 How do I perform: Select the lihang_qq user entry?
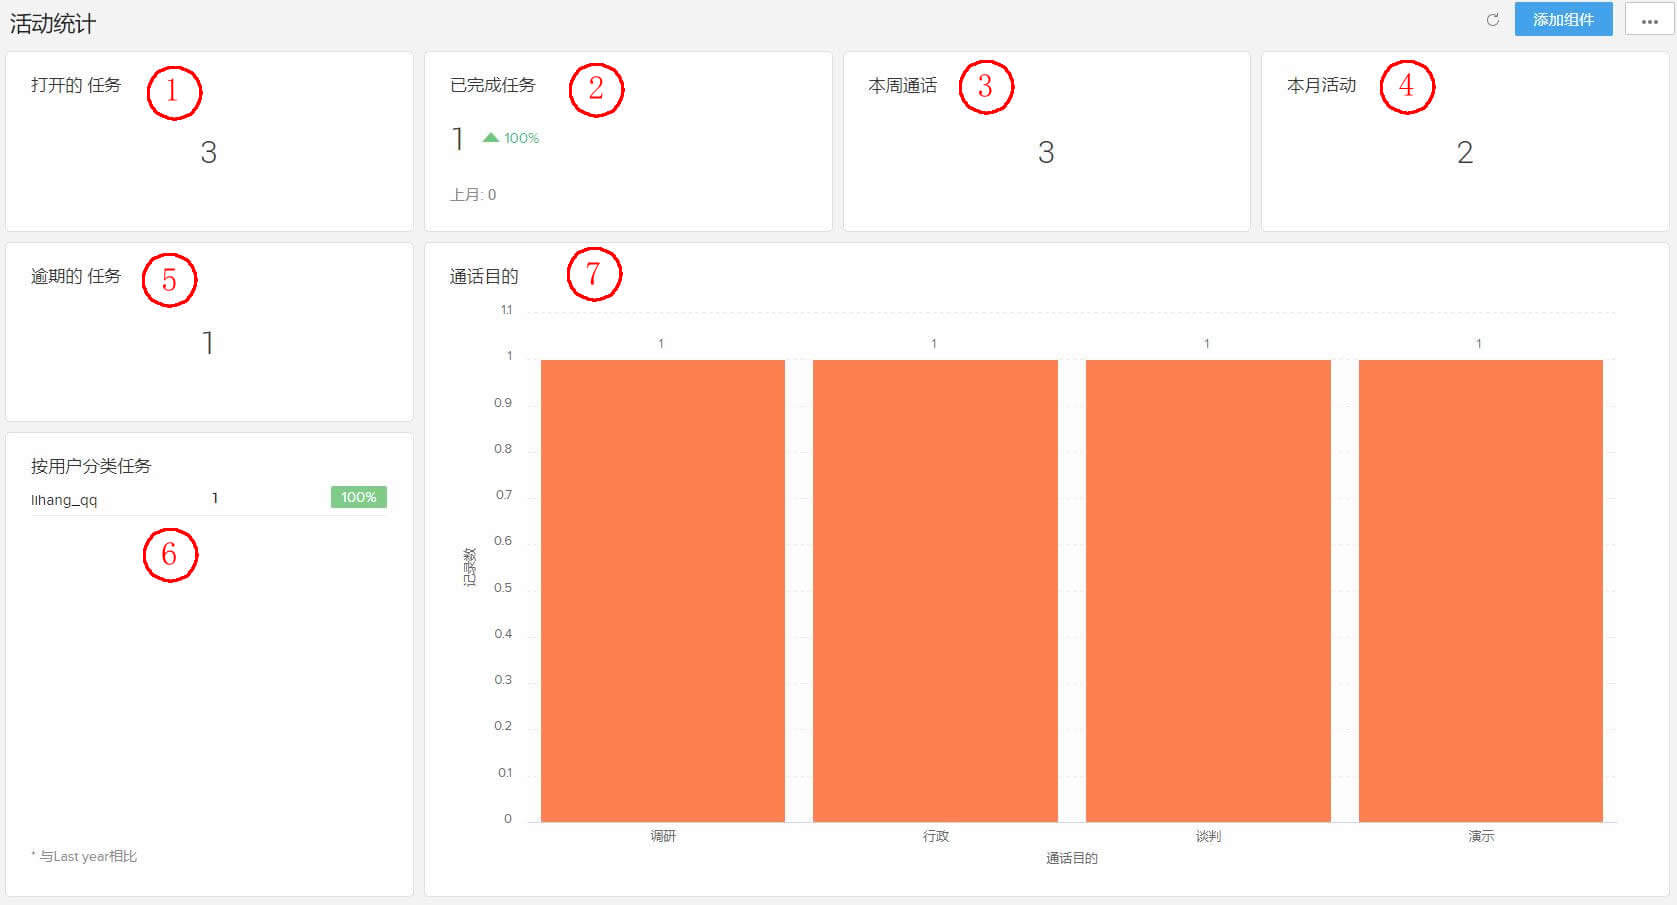64,499
